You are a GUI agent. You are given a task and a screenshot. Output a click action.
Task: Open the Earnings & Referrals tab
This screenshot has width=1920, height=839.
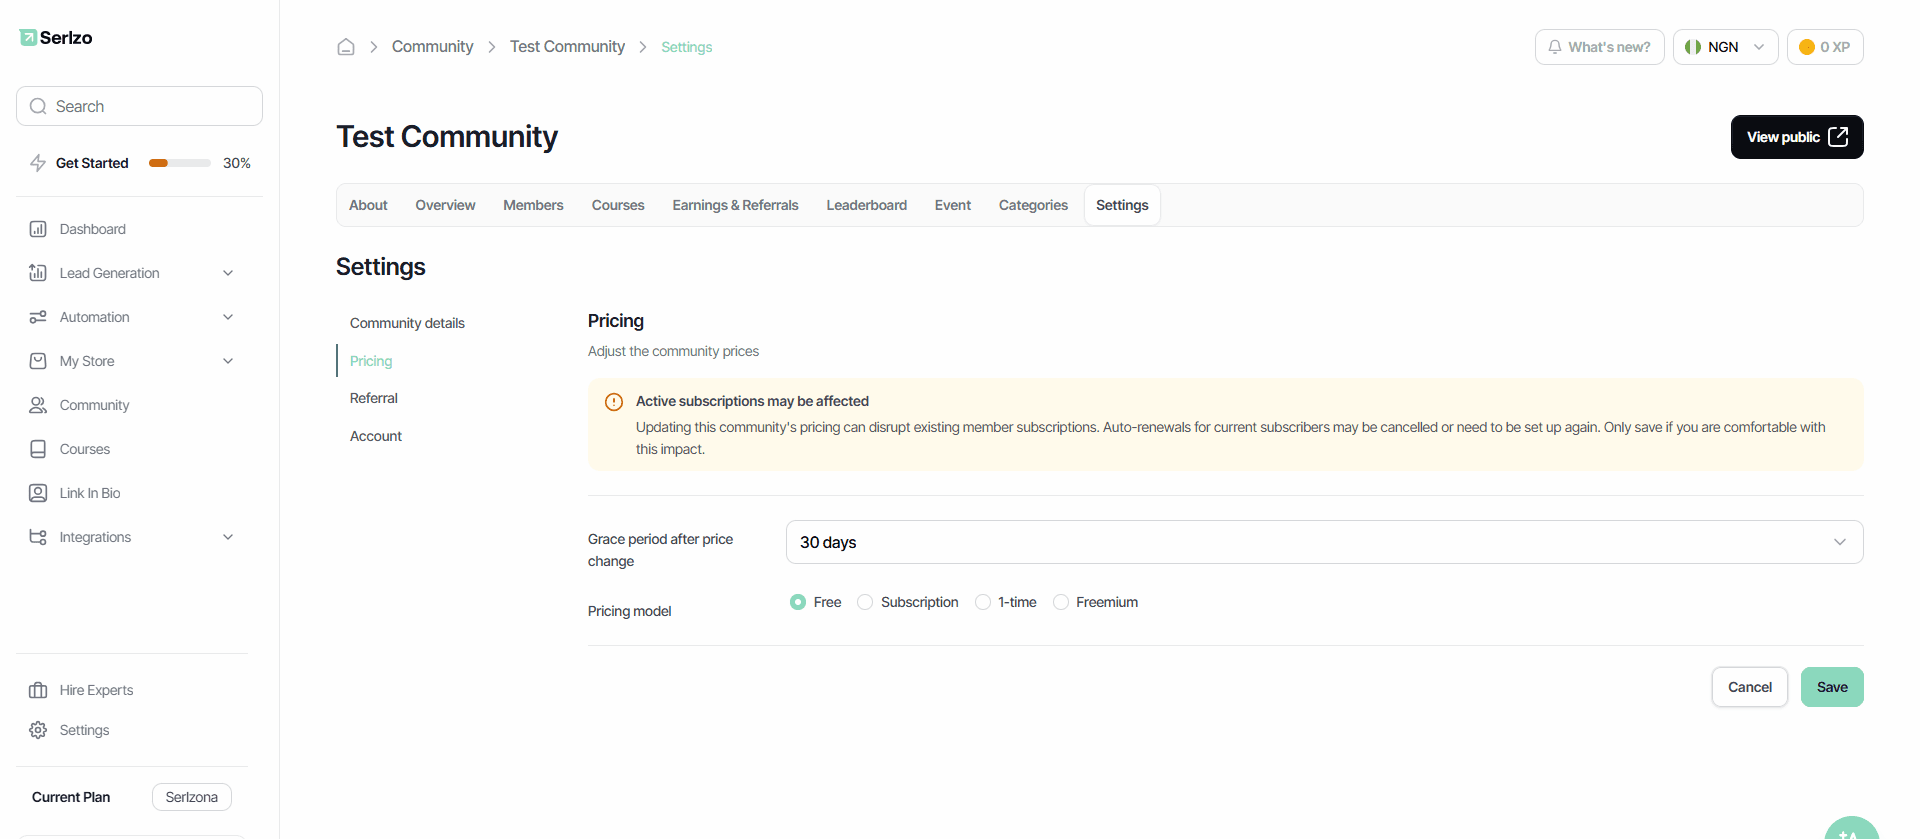click(x=735, y=205)
